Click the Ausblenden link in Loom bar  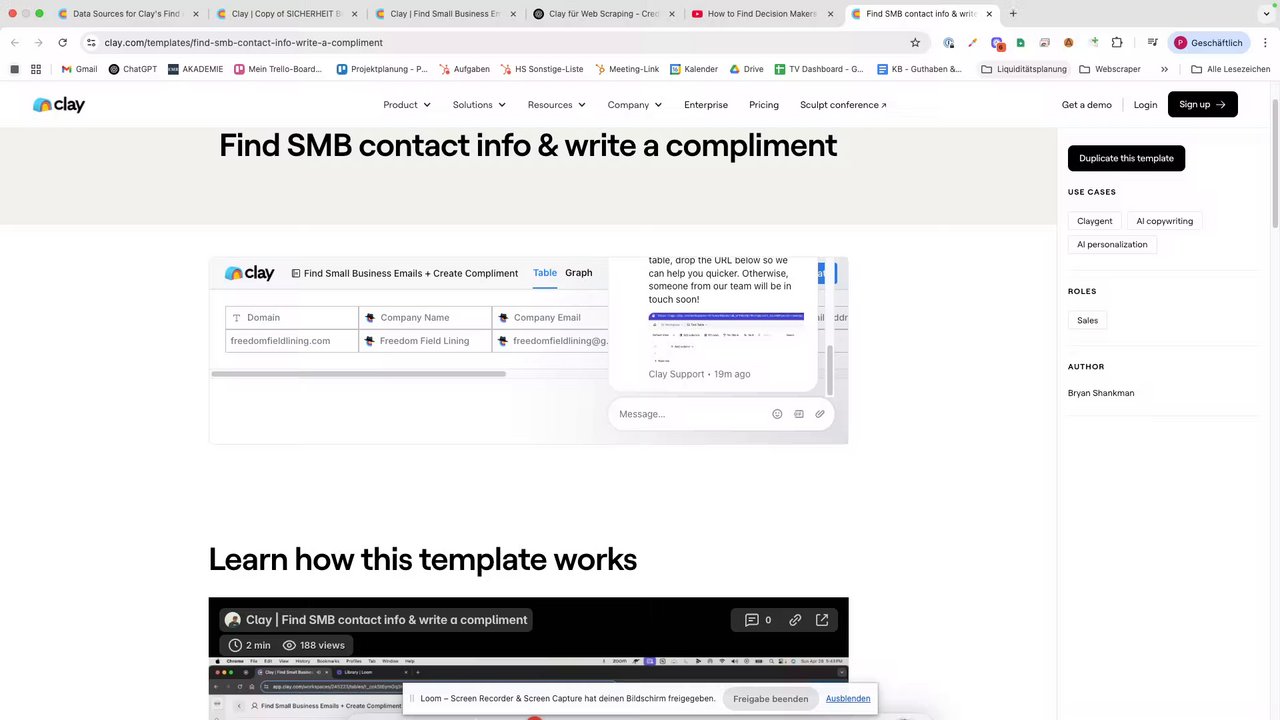[848, 699]
